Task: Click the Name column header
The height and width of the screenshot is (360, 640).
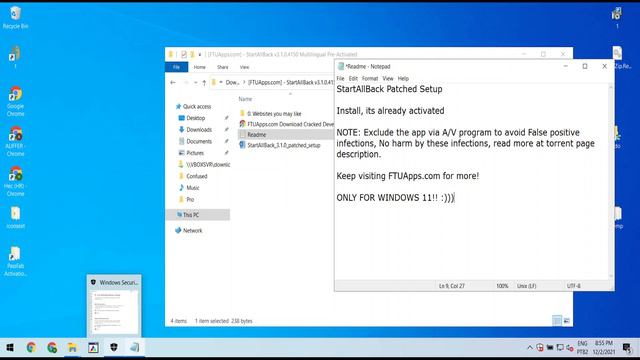Action: (245, 99)
